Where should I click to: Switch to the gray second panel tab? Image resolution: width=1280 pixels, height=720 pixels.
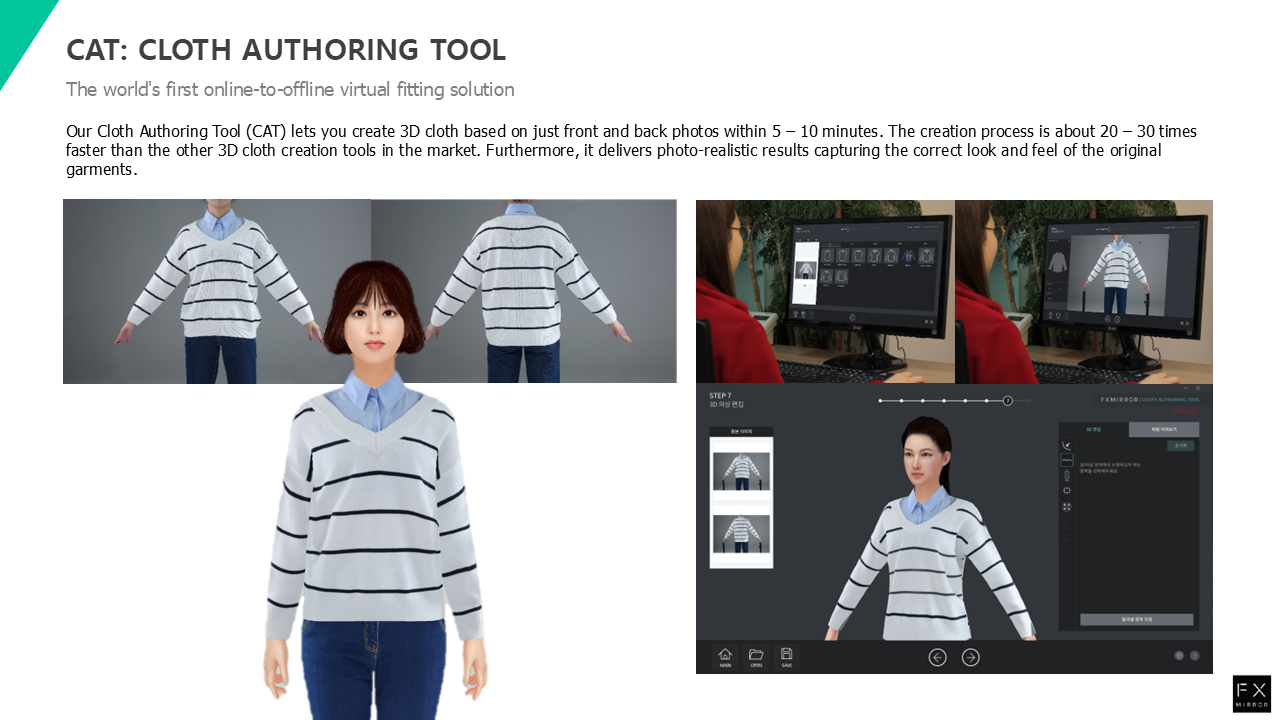click(x=1163, y=430)
